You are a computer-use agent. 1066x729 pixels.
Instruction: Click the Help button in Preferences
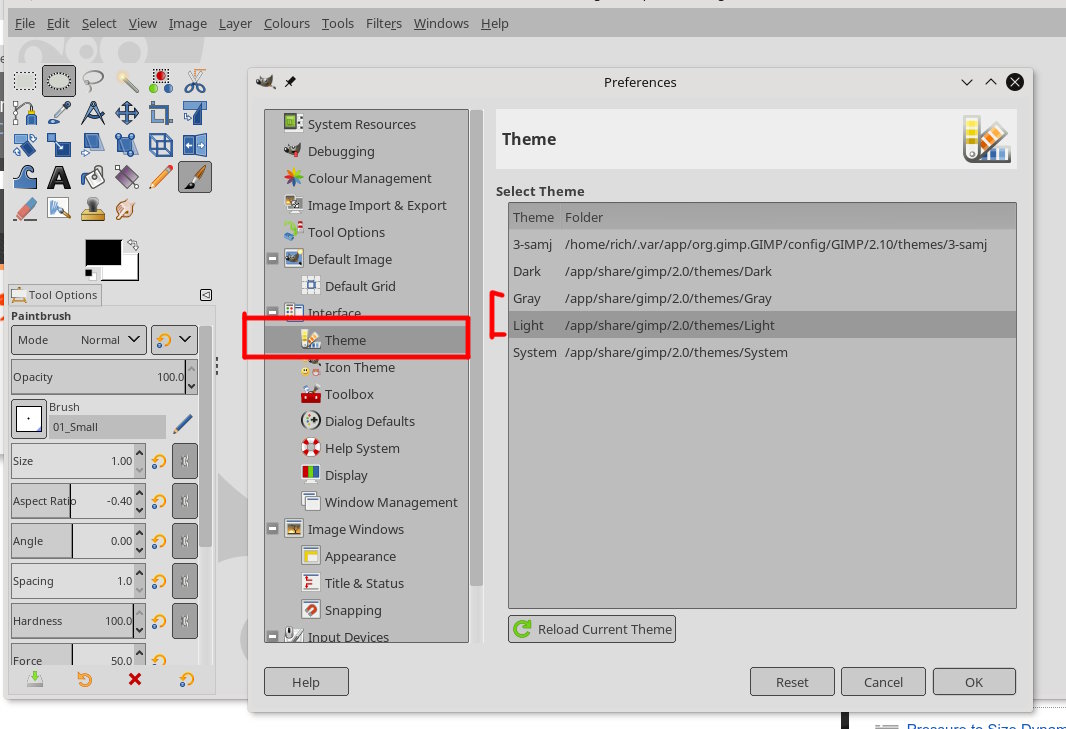point(306,681)
